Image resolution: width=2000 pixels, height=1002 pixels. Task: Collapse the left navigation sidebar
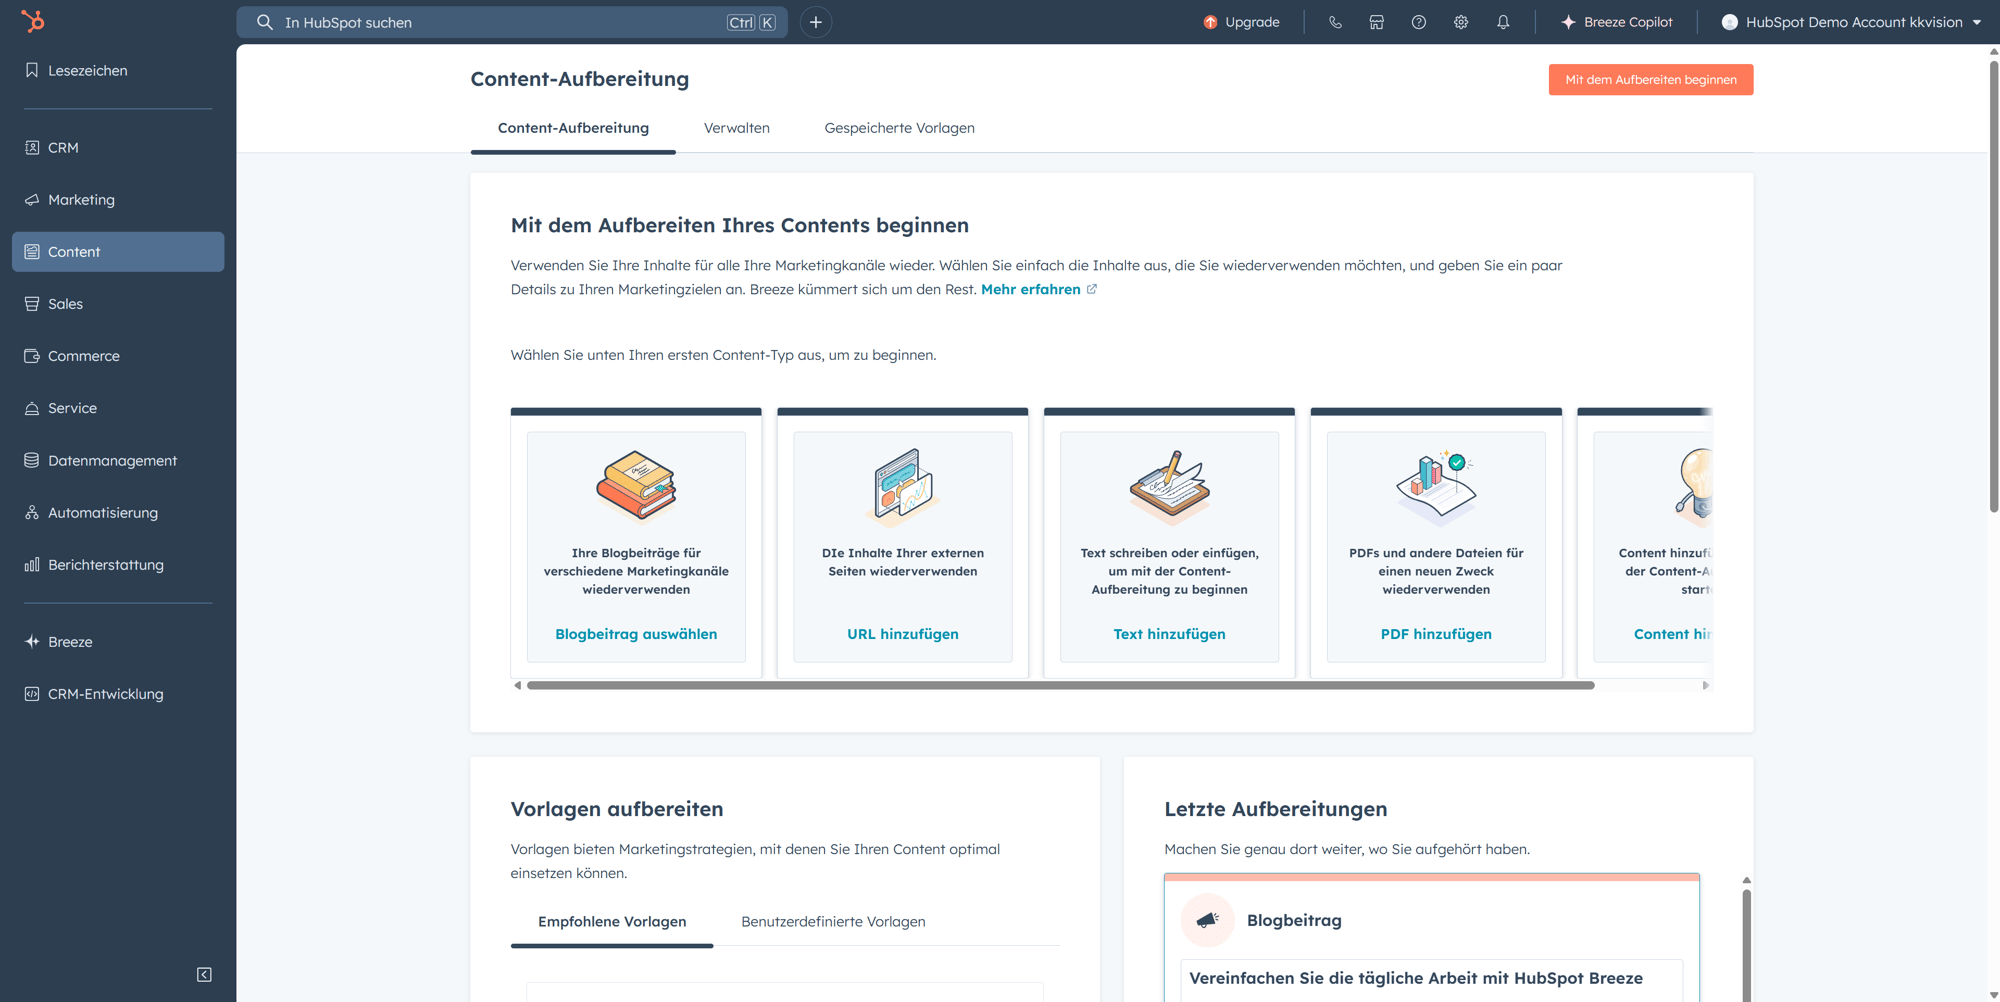[x=204, y=974]
